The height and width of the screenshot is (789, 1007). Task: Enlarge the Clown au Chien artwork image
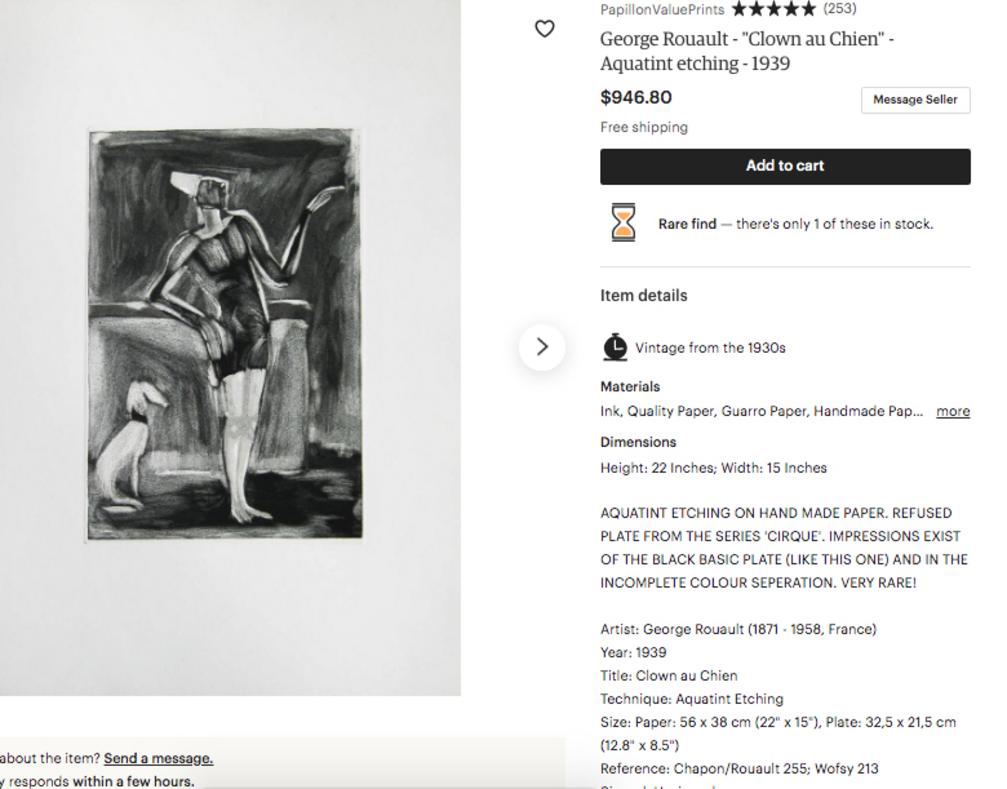225,334
